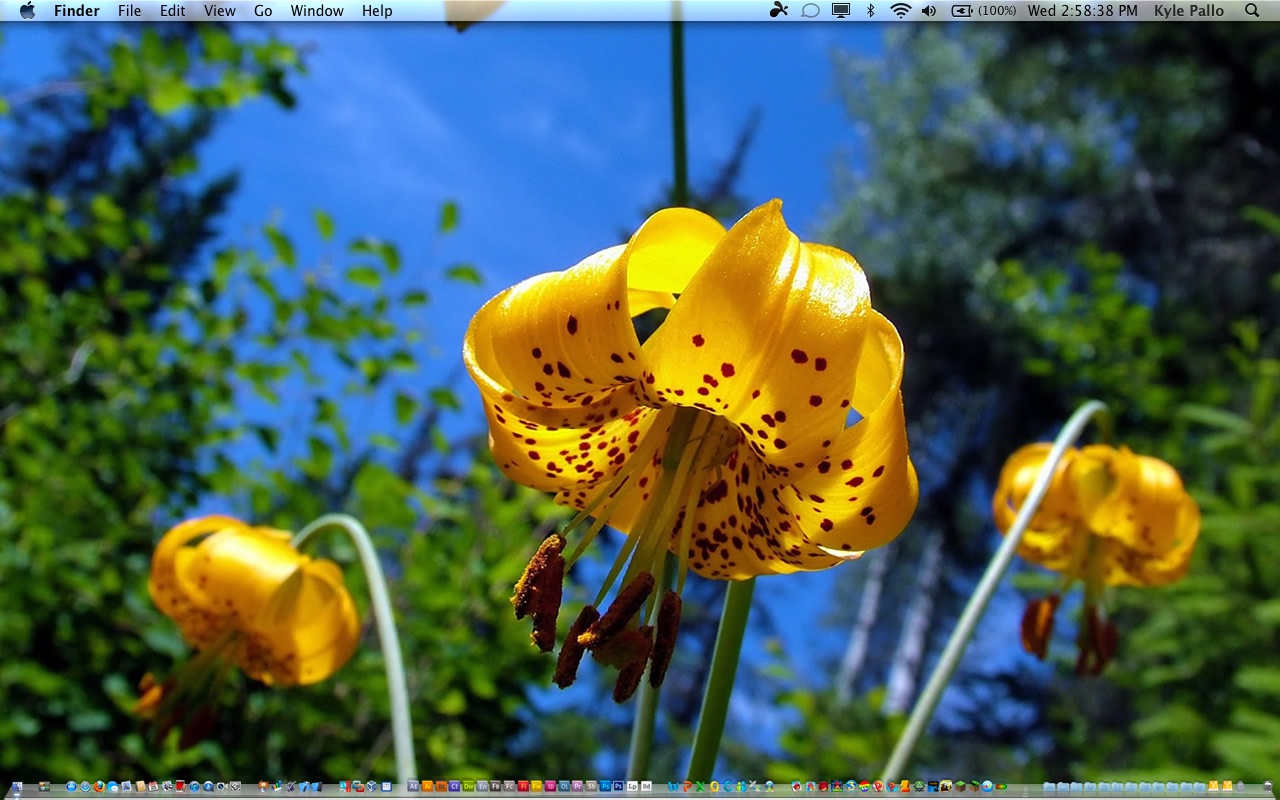
Task: Launch VirtualBox from the Dock
Action: 372,786
